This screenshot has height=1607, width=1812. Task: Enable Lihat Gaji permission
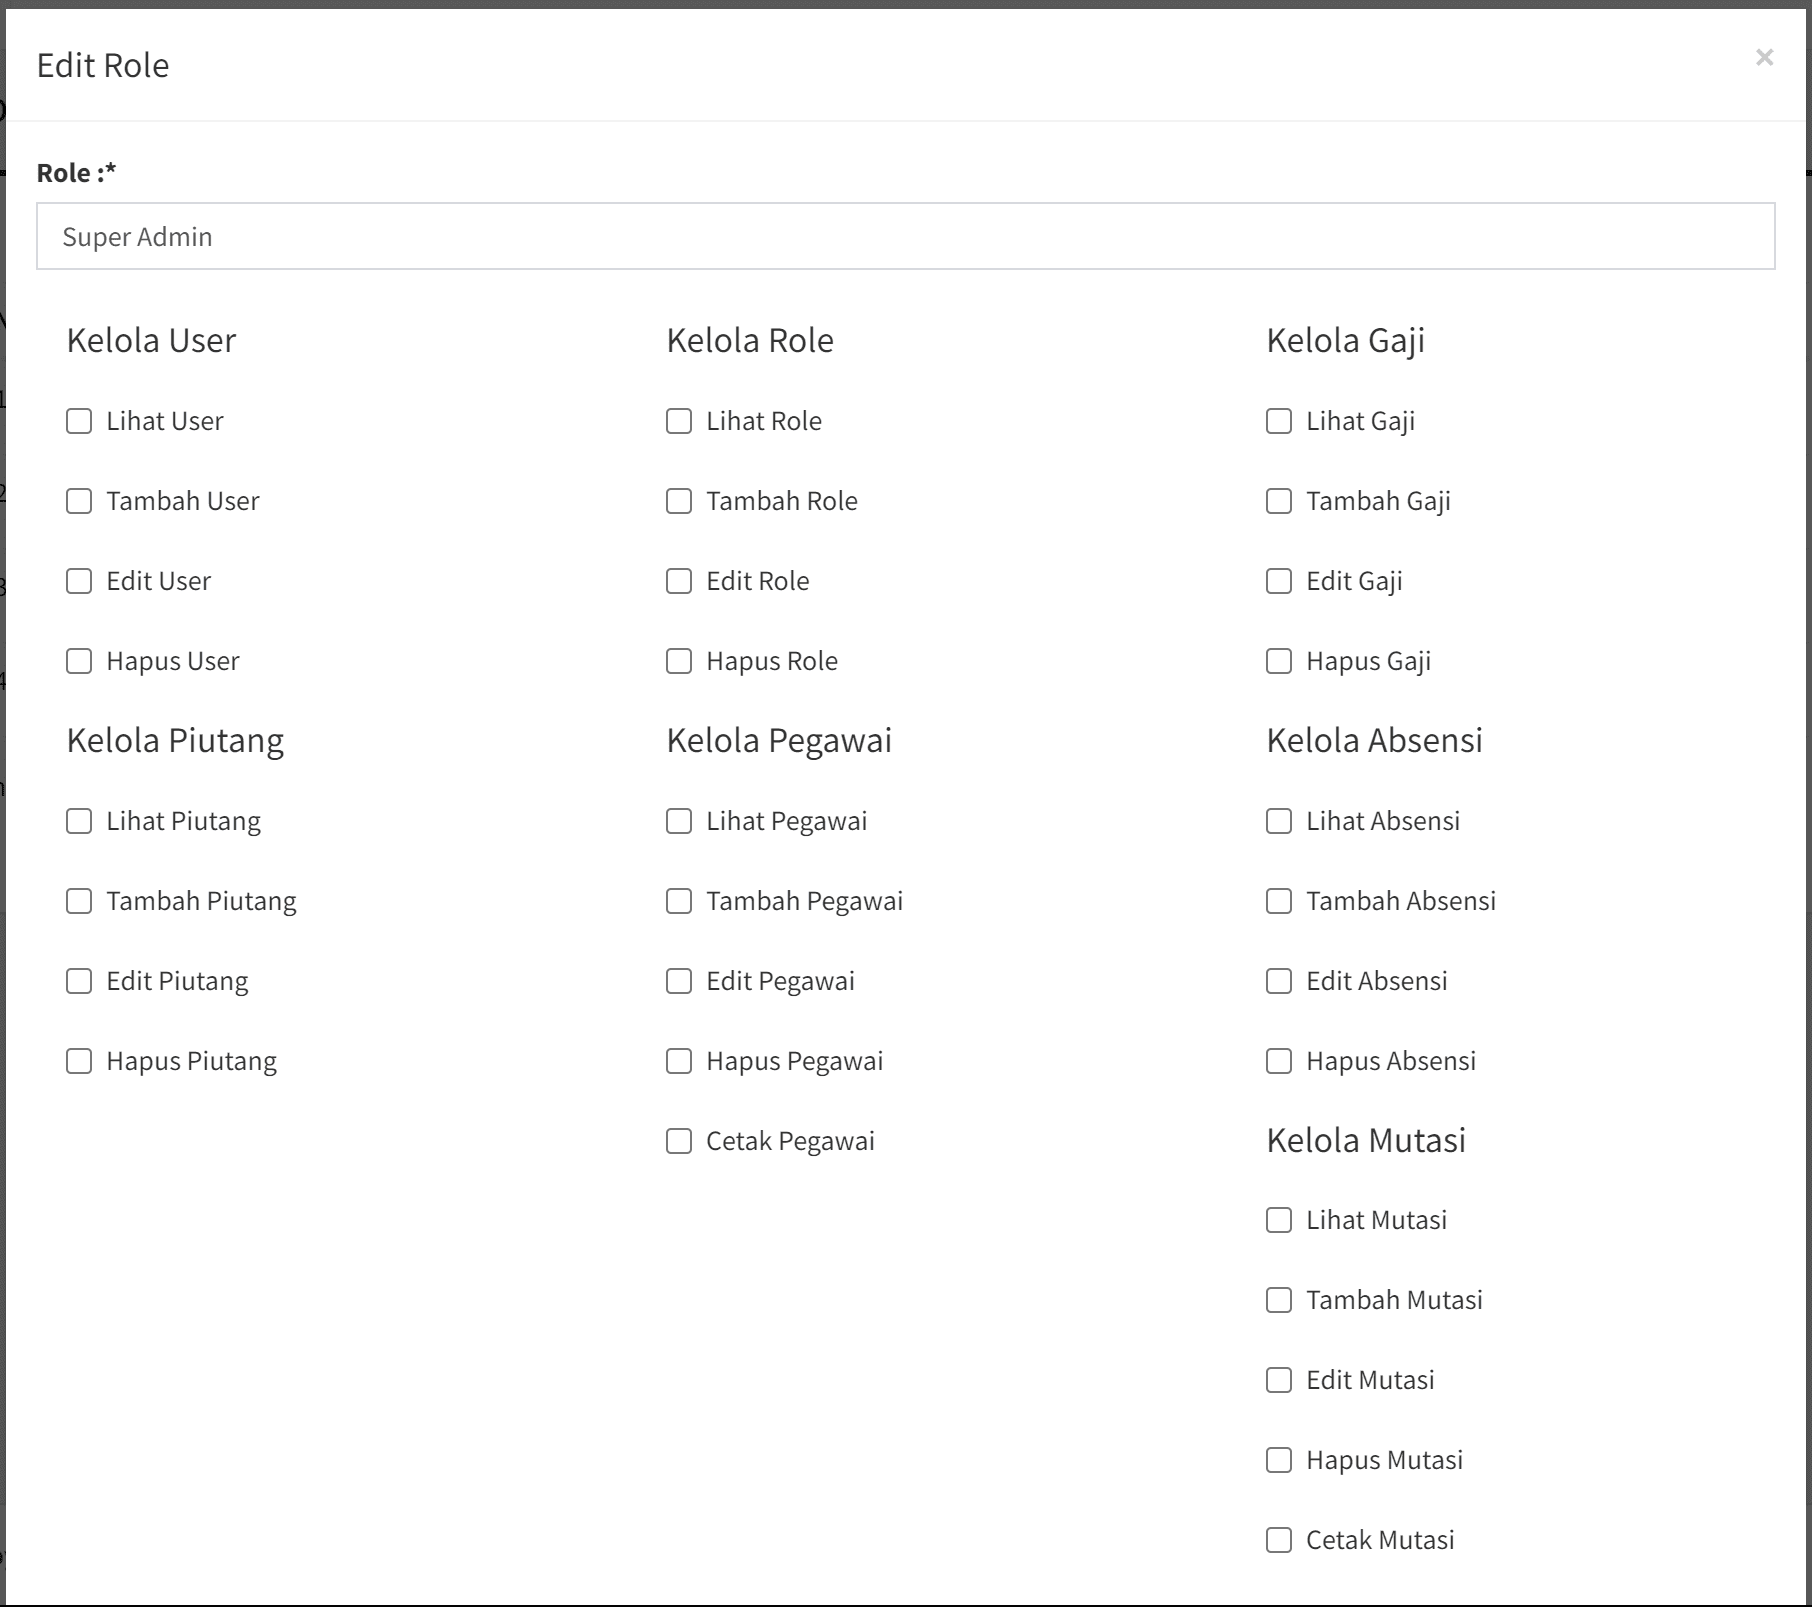coord(1279,421)
